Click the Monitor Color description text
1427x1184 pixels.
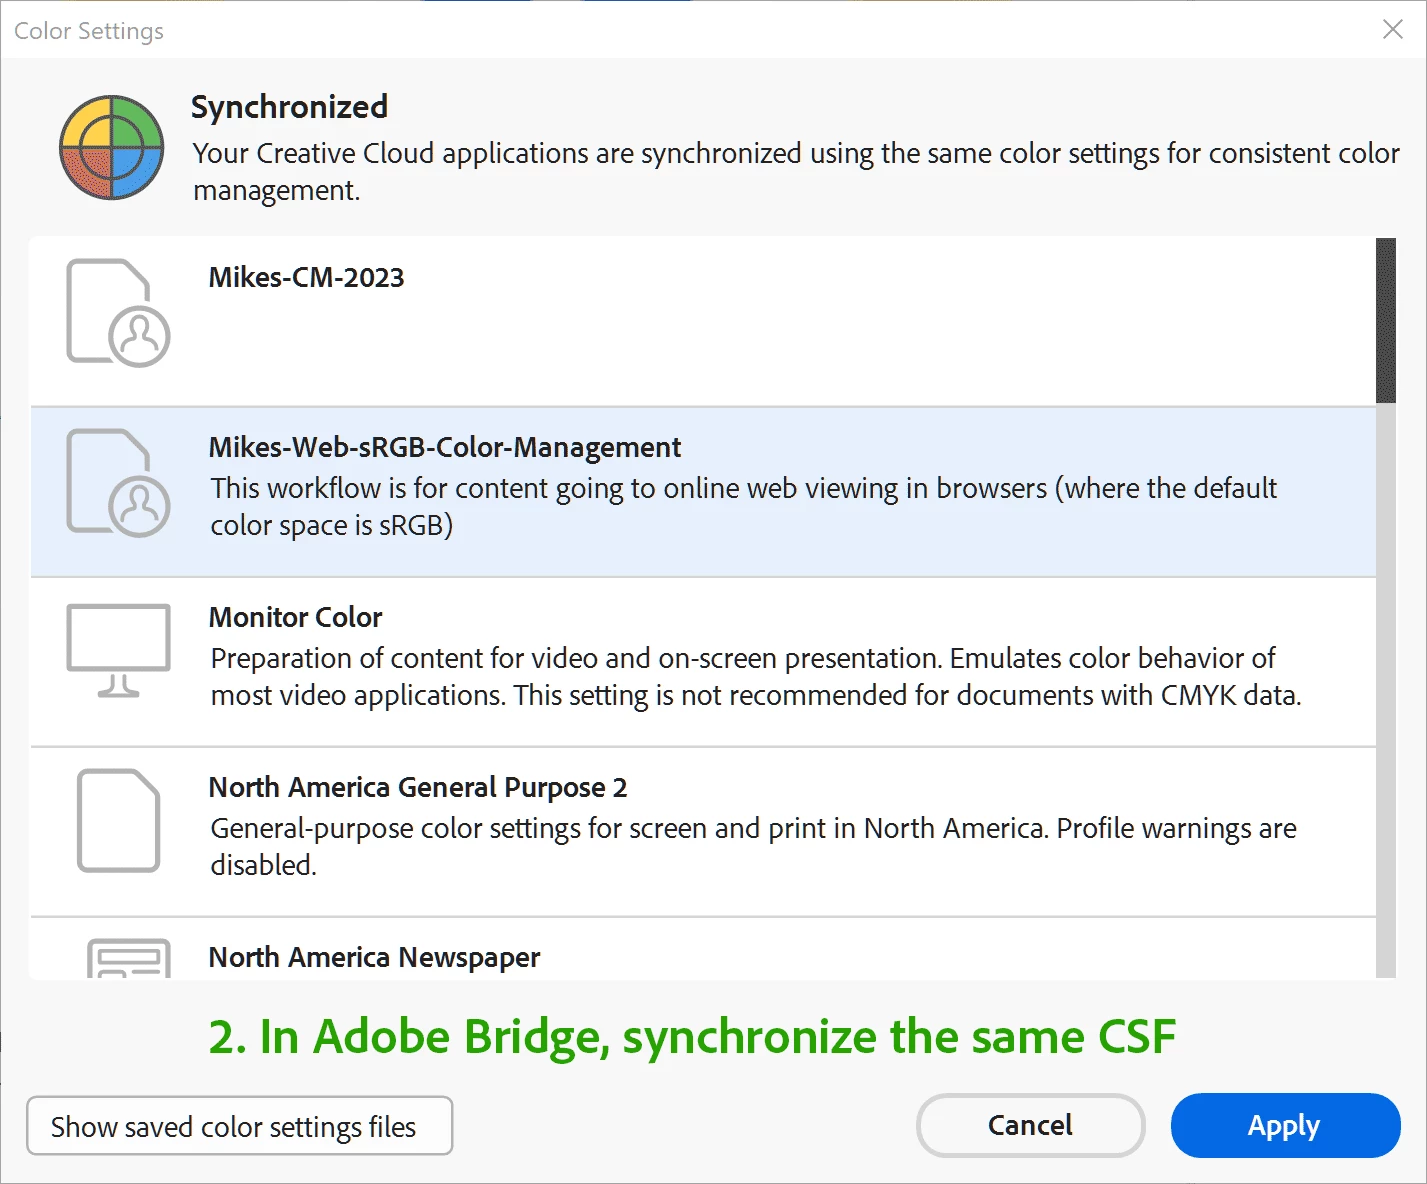point(755,677)
